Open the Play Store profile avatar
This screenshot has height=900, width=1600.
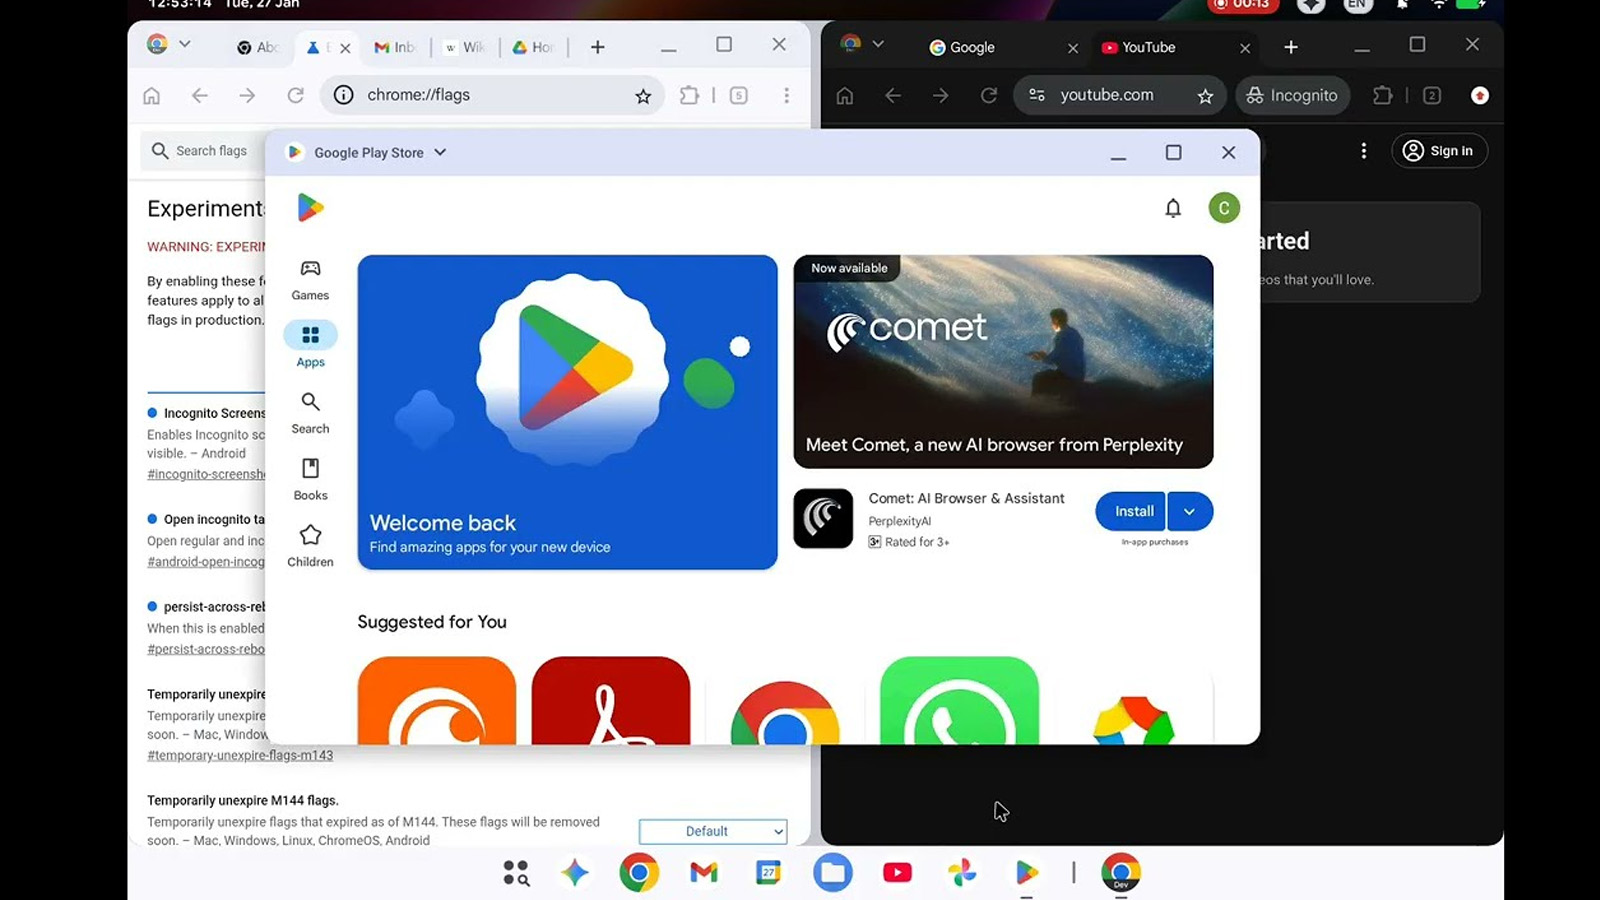[x=1223, y=208]
